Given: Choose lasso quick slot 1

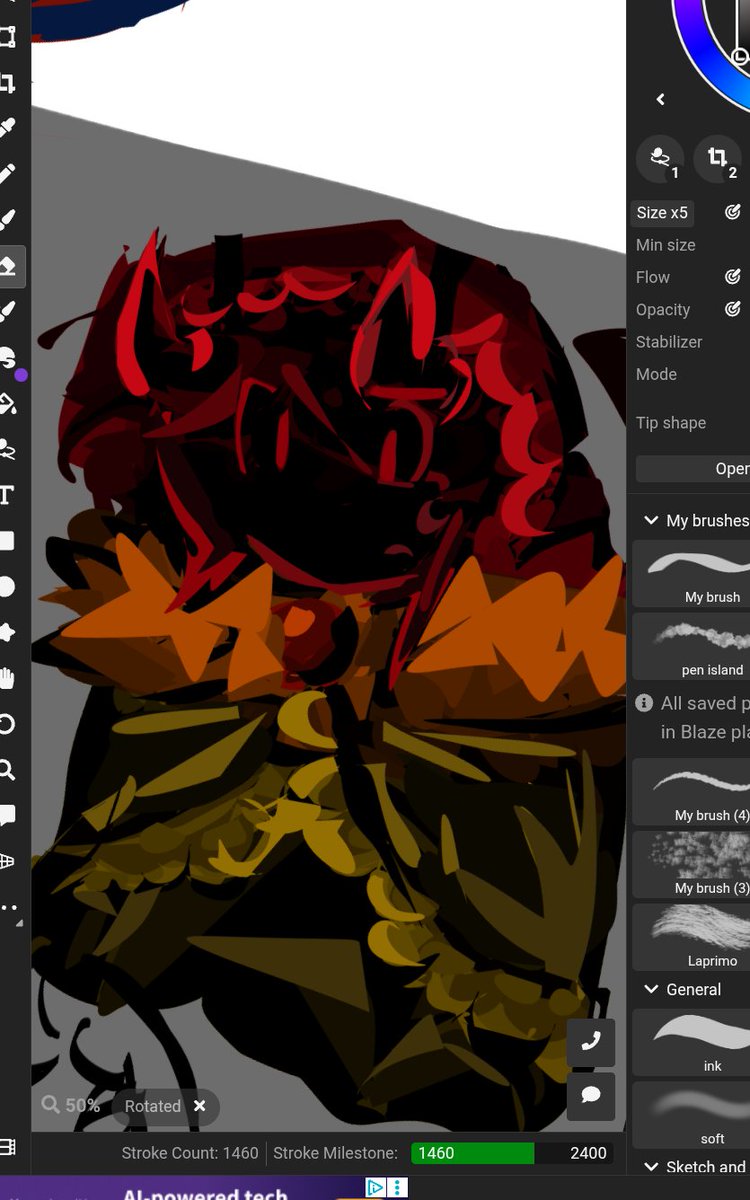Looking at the screenshot, I should tap(660, 159).
